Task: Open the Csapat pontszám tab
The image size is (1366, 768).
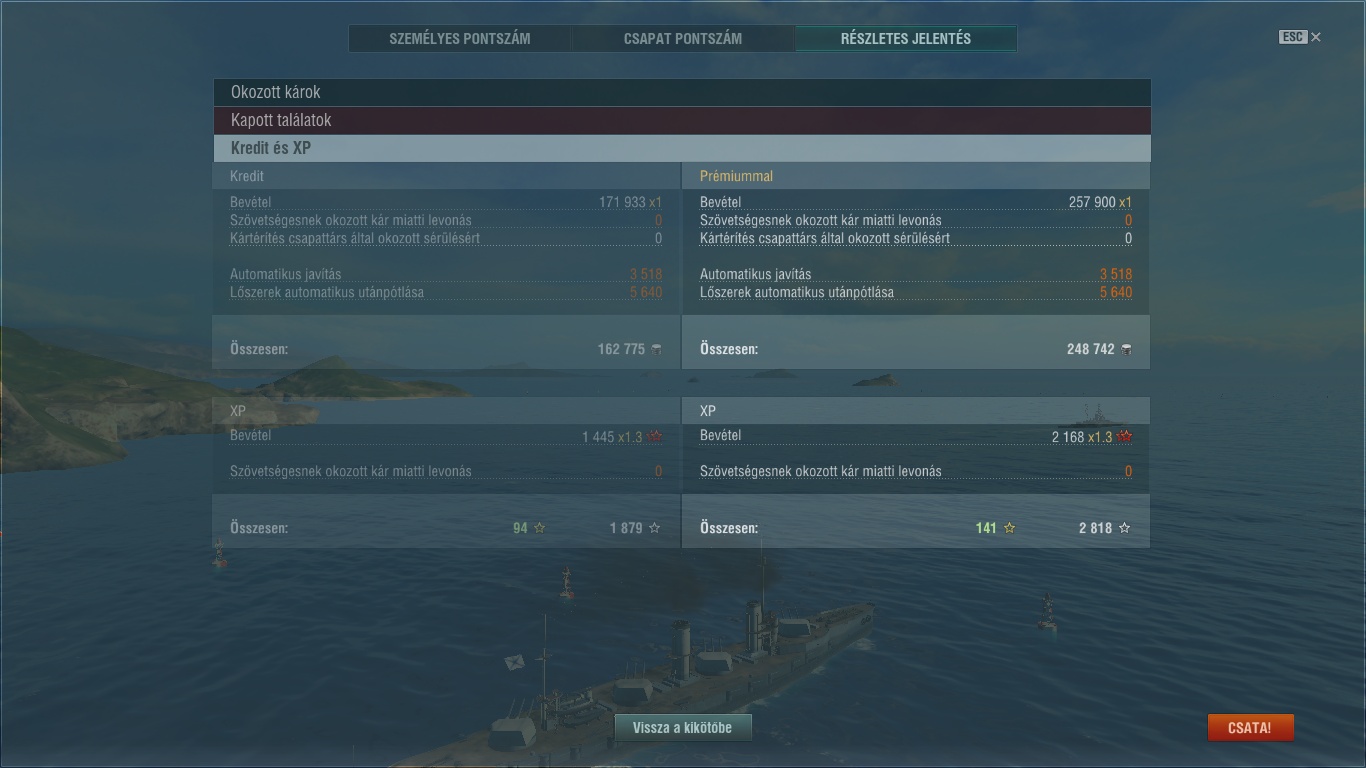Action: pos(683,39)
